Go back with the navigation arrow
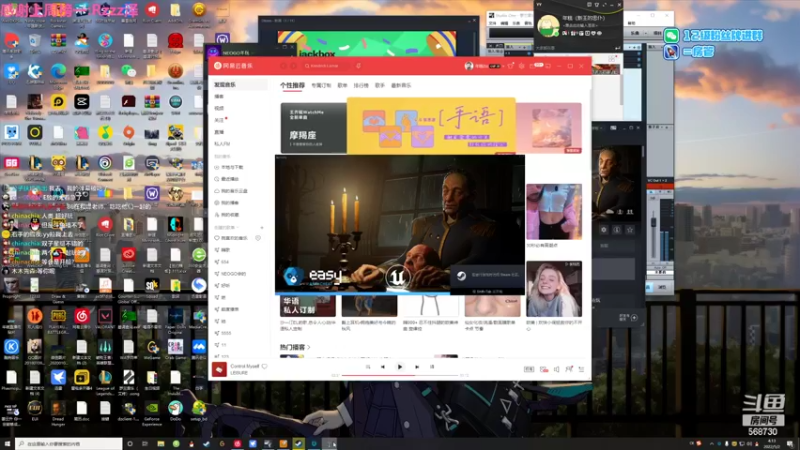Image resolution: width=800 pixels, height=450 pixels. [284, 66]
